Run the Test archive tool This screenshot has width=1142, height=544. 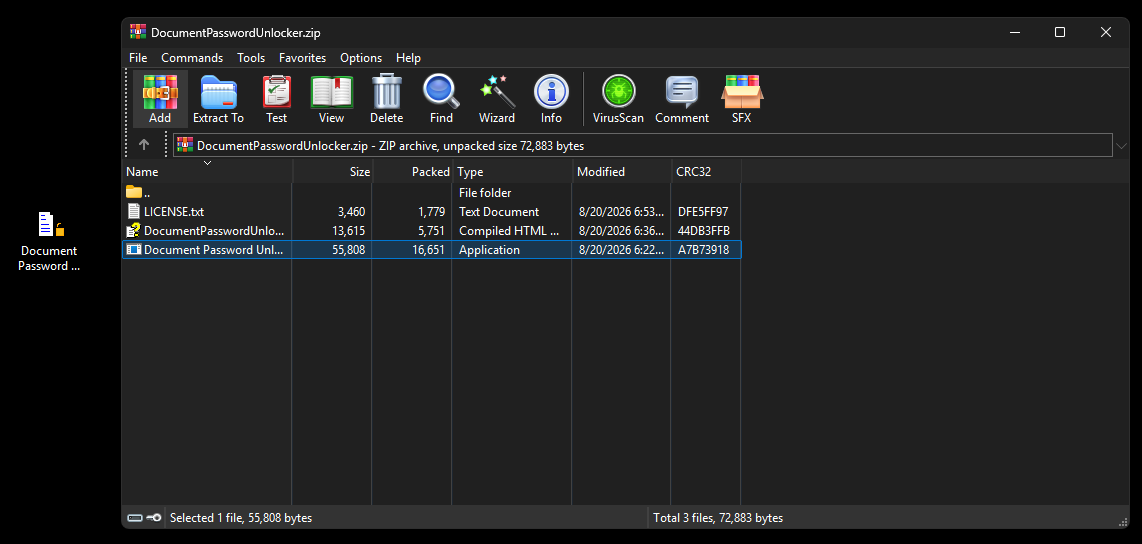[x=277, y=99]
